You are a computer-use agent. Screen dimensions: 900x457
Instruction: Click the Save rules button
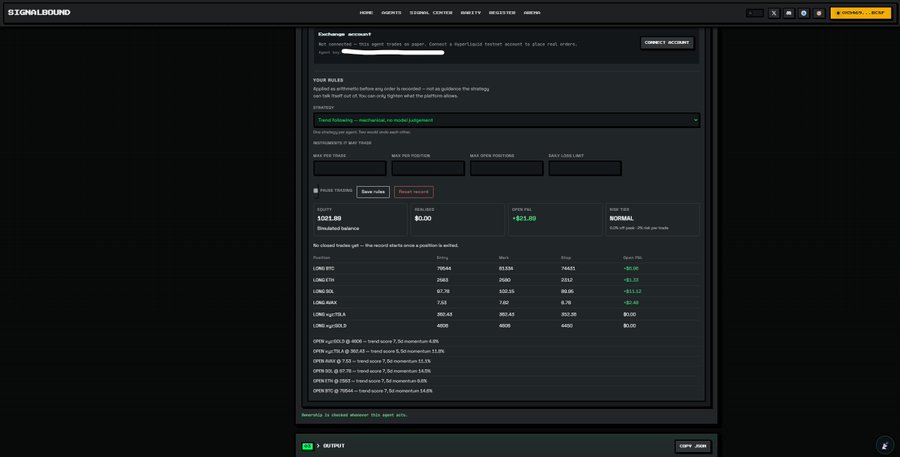[373, 192]
